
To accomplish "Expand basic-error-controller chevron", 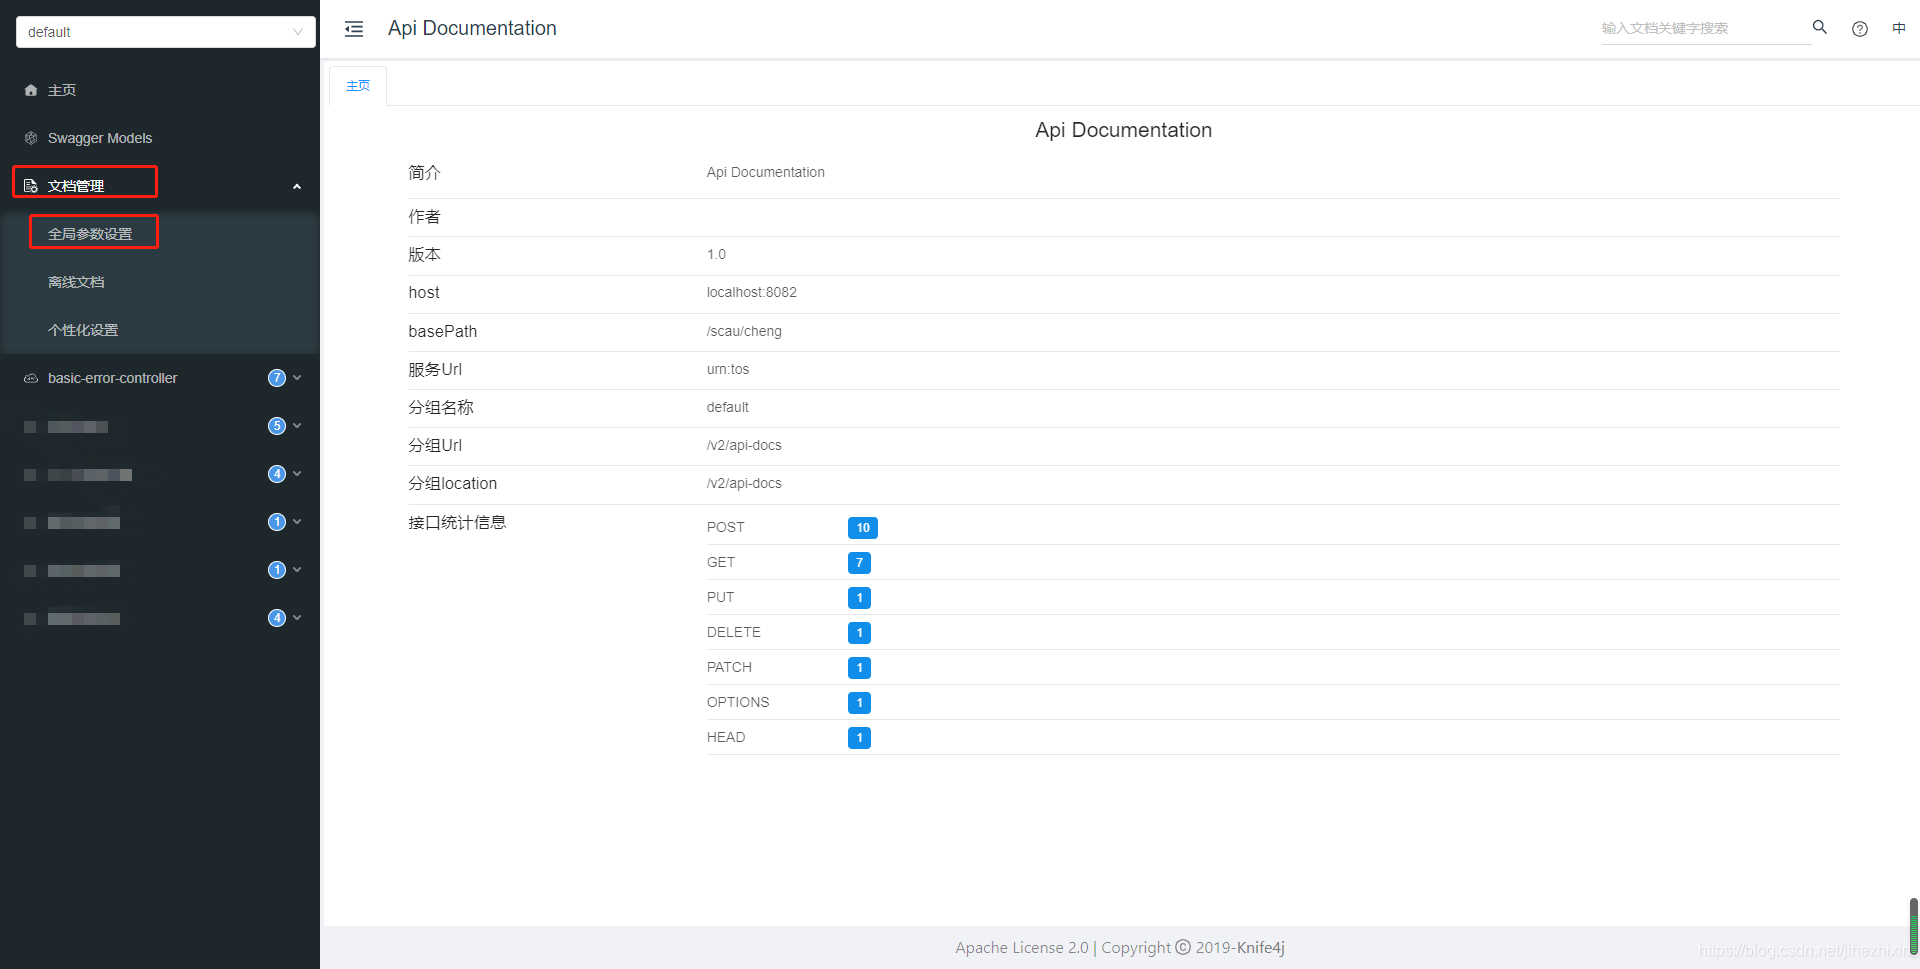I will [297, 378].
